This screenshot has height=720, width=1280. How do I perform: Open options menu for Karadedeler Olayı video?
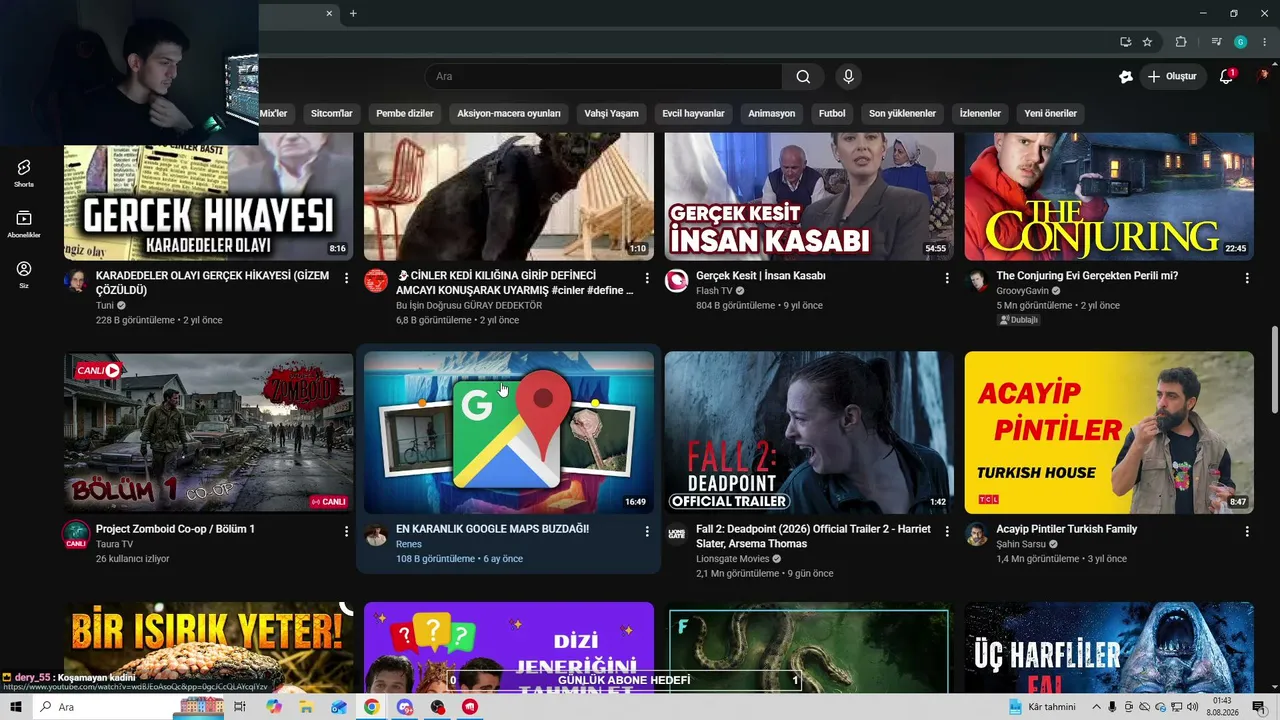[x=346, y=278]
